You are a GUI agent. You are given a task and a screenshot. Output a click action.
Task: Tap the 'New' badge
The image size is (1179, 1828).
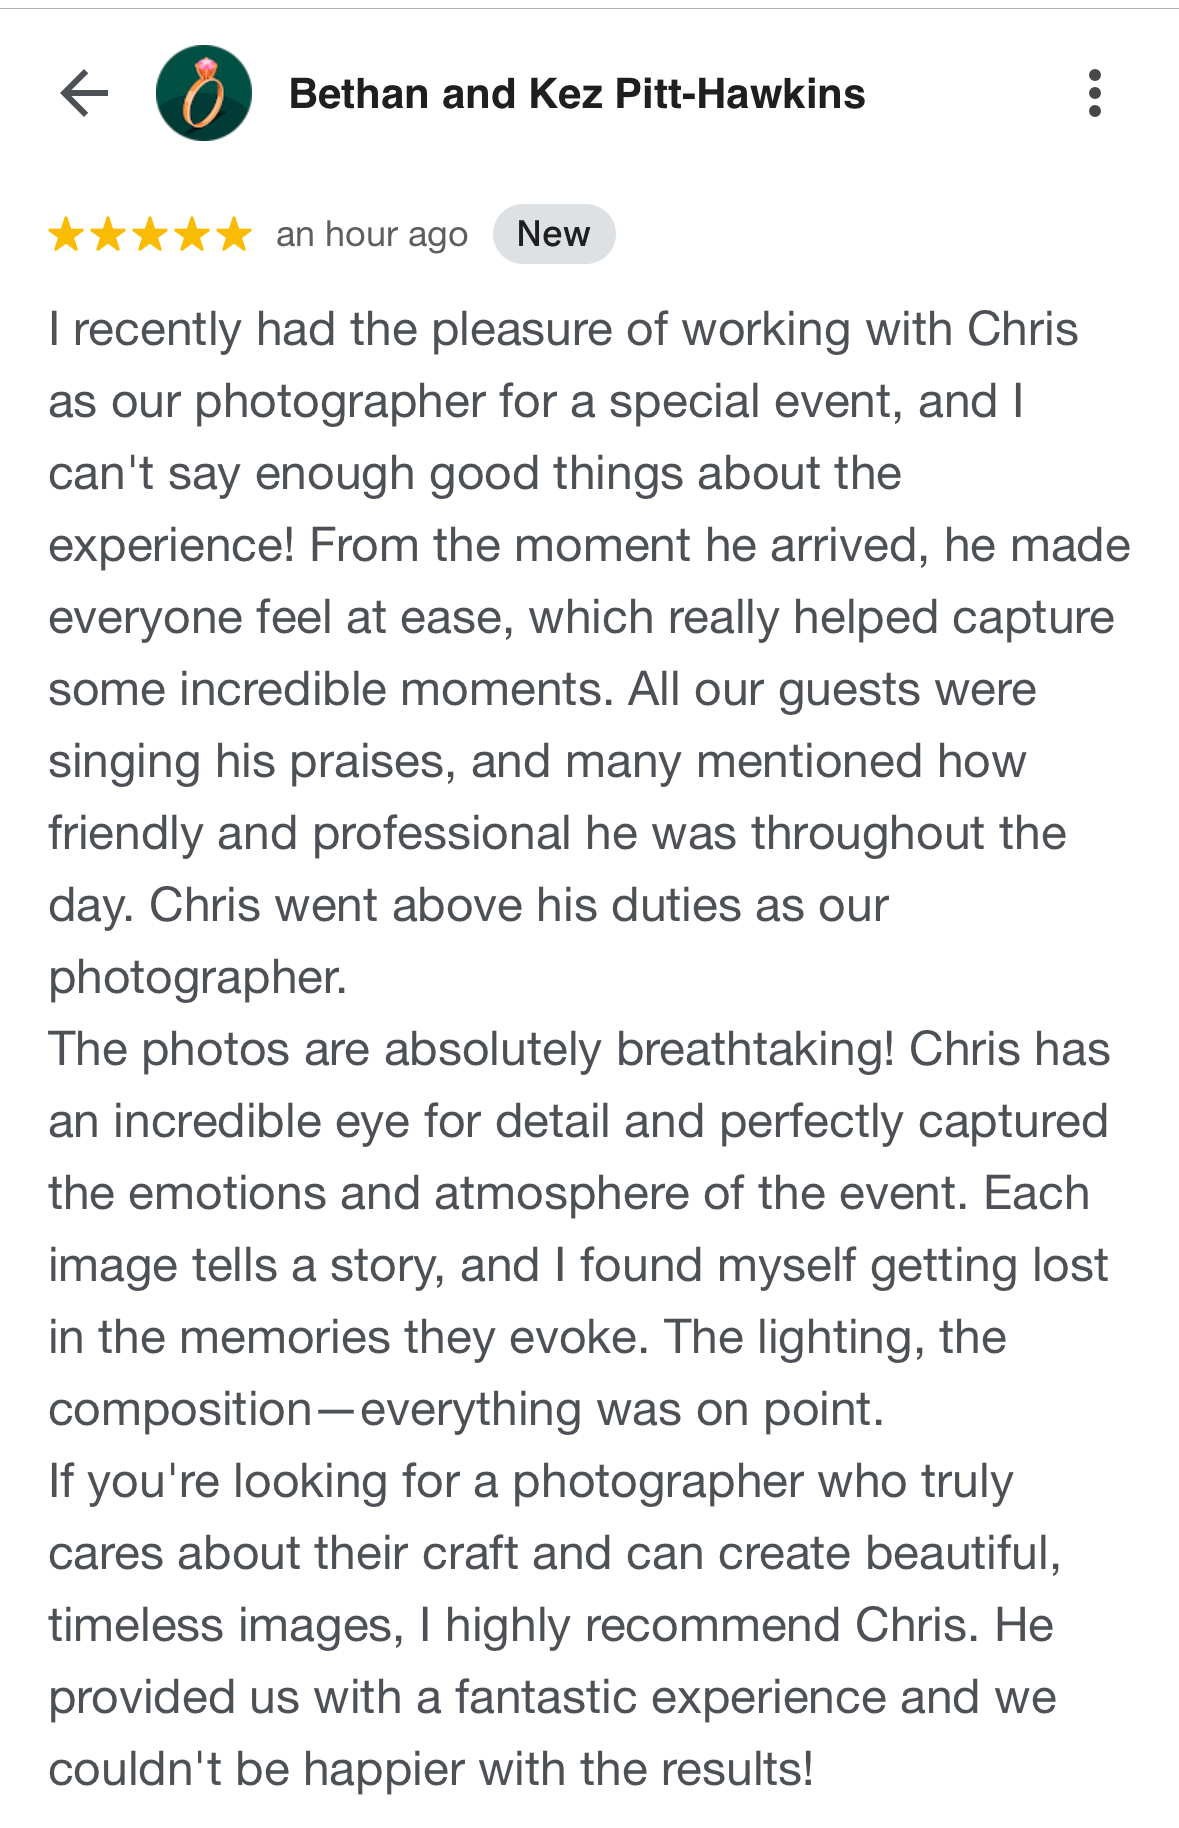(554, 234)
